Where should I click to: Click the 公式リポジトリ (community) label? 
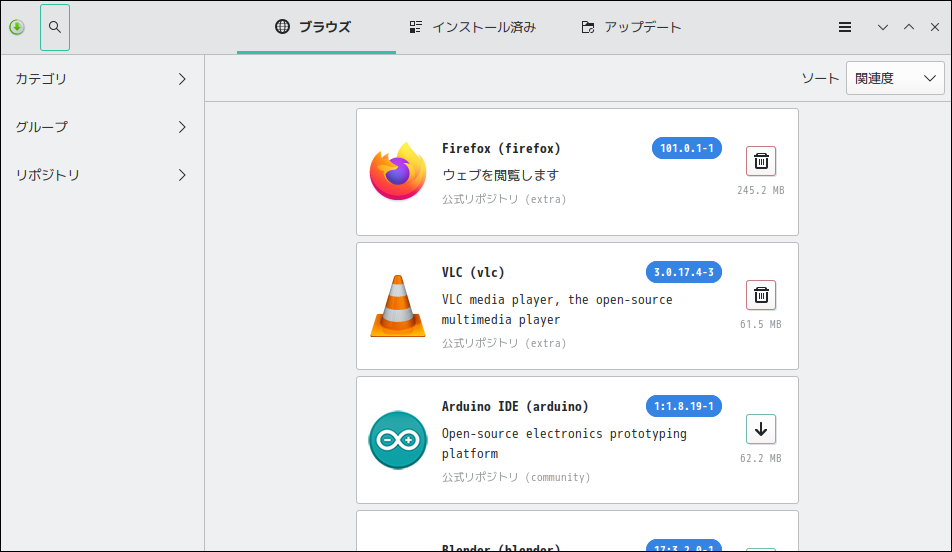pyautogui.click(x=515, y=477)
